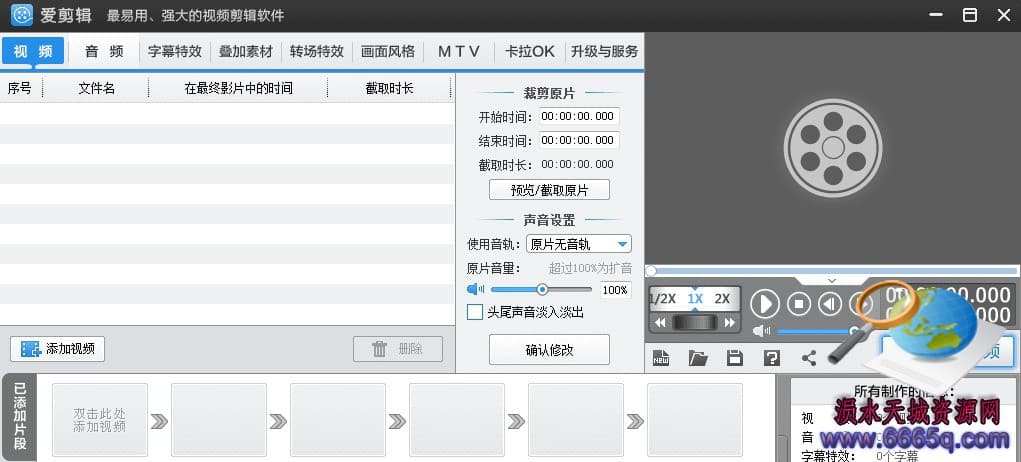This screenshot has height=462, width=1021.
Task: Create a new project with the NEW icon
Action: point(661,357)
